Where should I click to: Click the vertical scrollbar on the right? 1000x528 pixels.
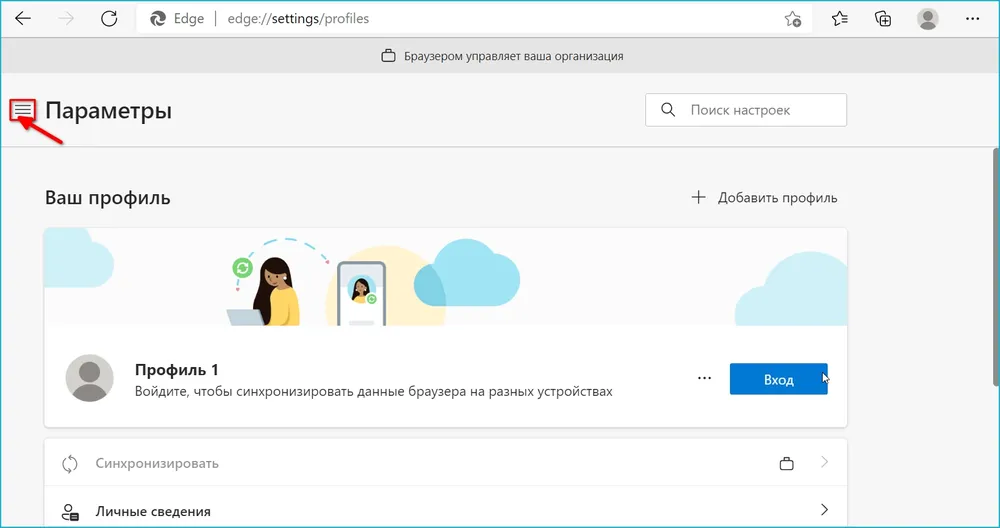click(995, 265)
